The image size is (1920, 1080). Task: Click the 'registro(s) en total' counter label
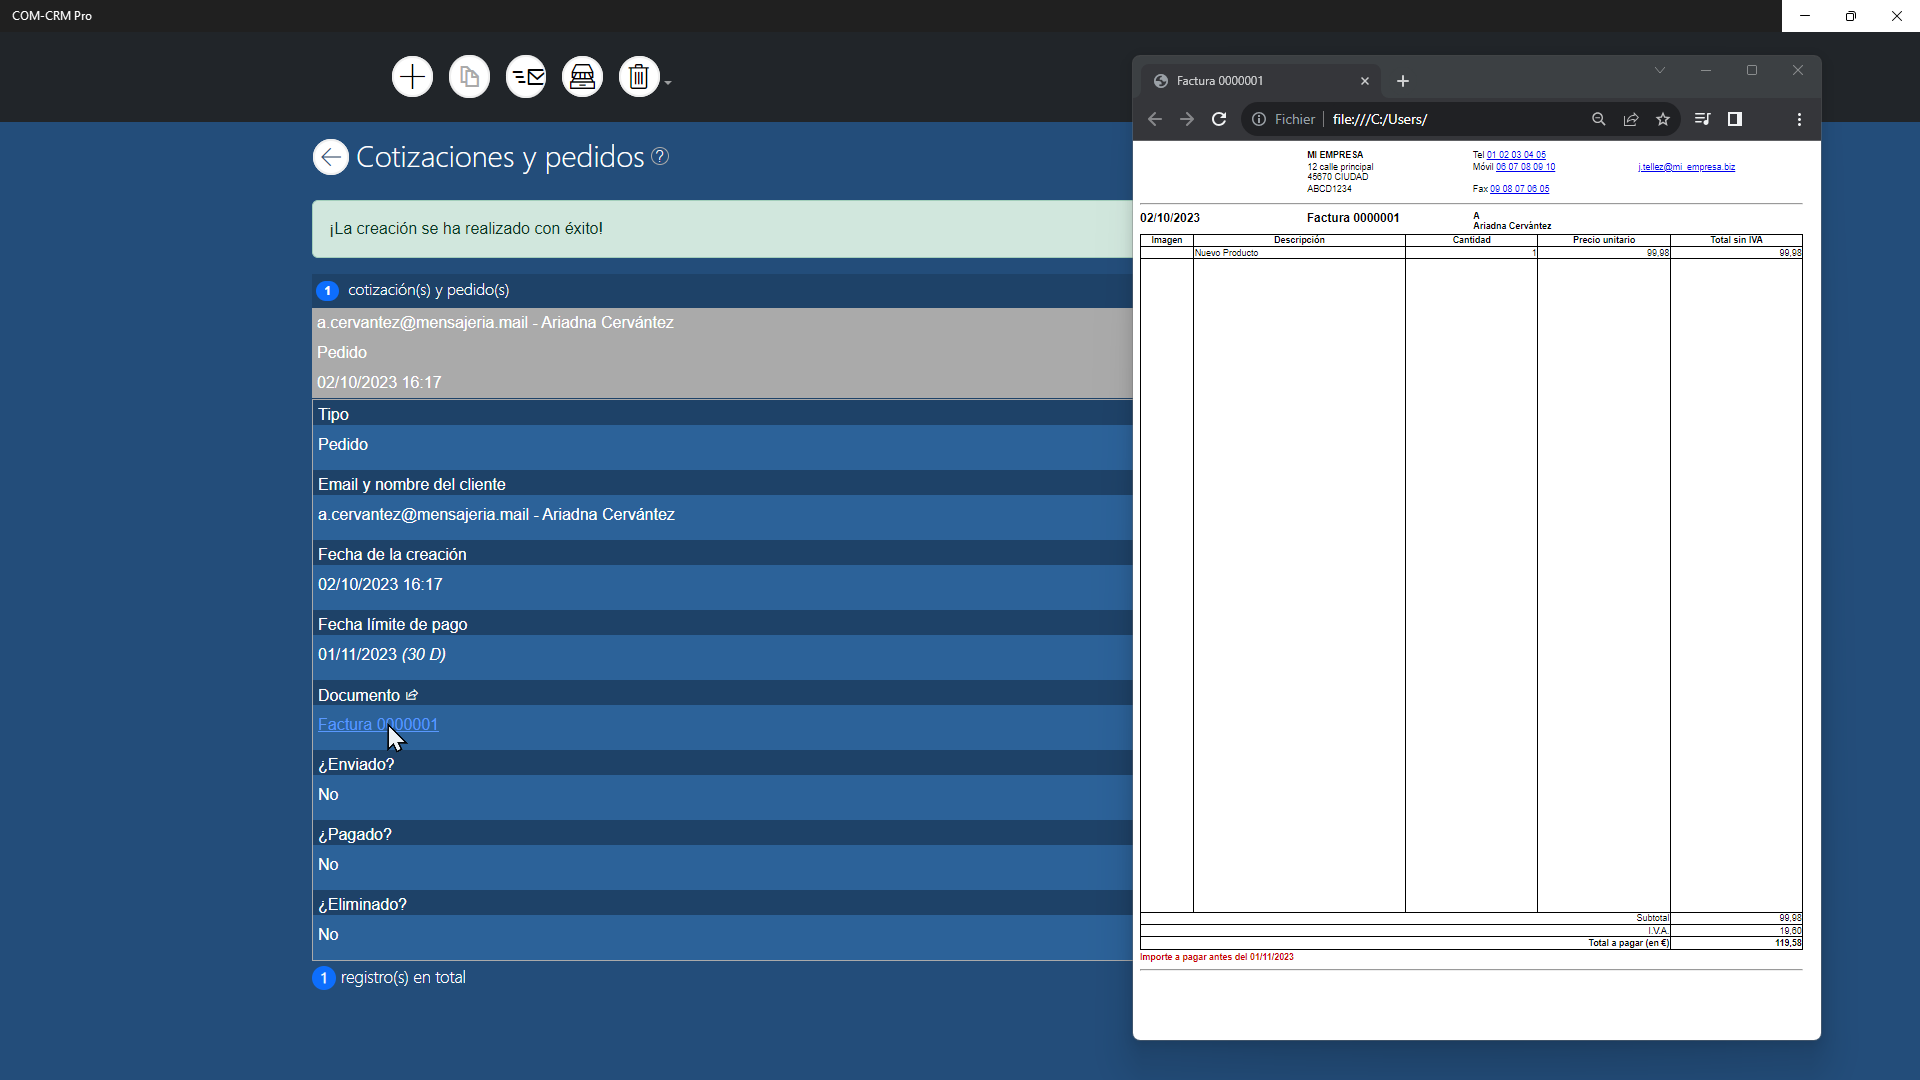(x=403, y=978)
